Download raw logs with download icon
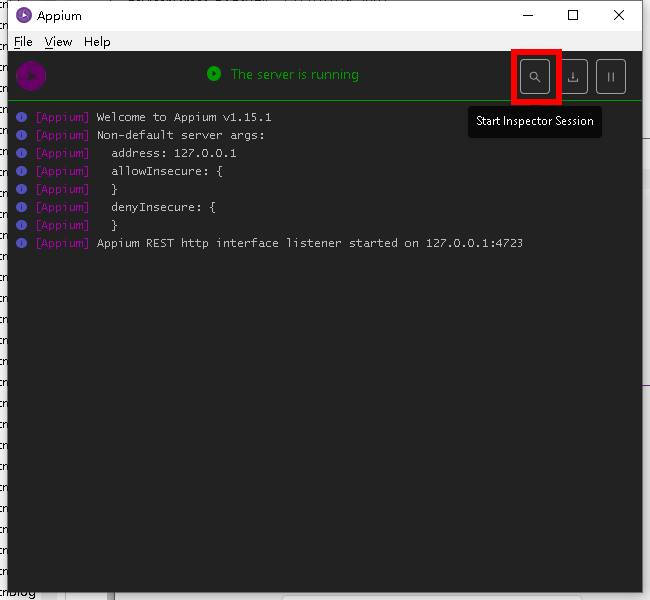Viewport: 650px width, 600px height. (573, 77)
